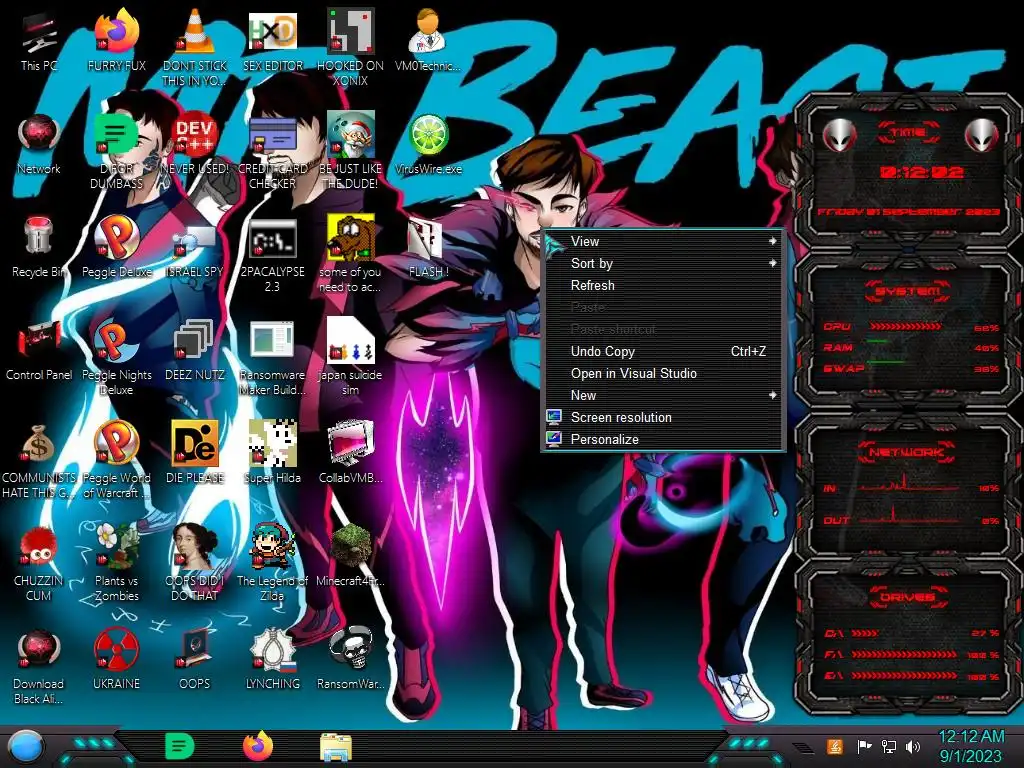The image size is (1024, 768).
Task: Open the DEEZ NUTZ stacked windows shortcut
Action: pyautogui.click(x=195, y=350)
